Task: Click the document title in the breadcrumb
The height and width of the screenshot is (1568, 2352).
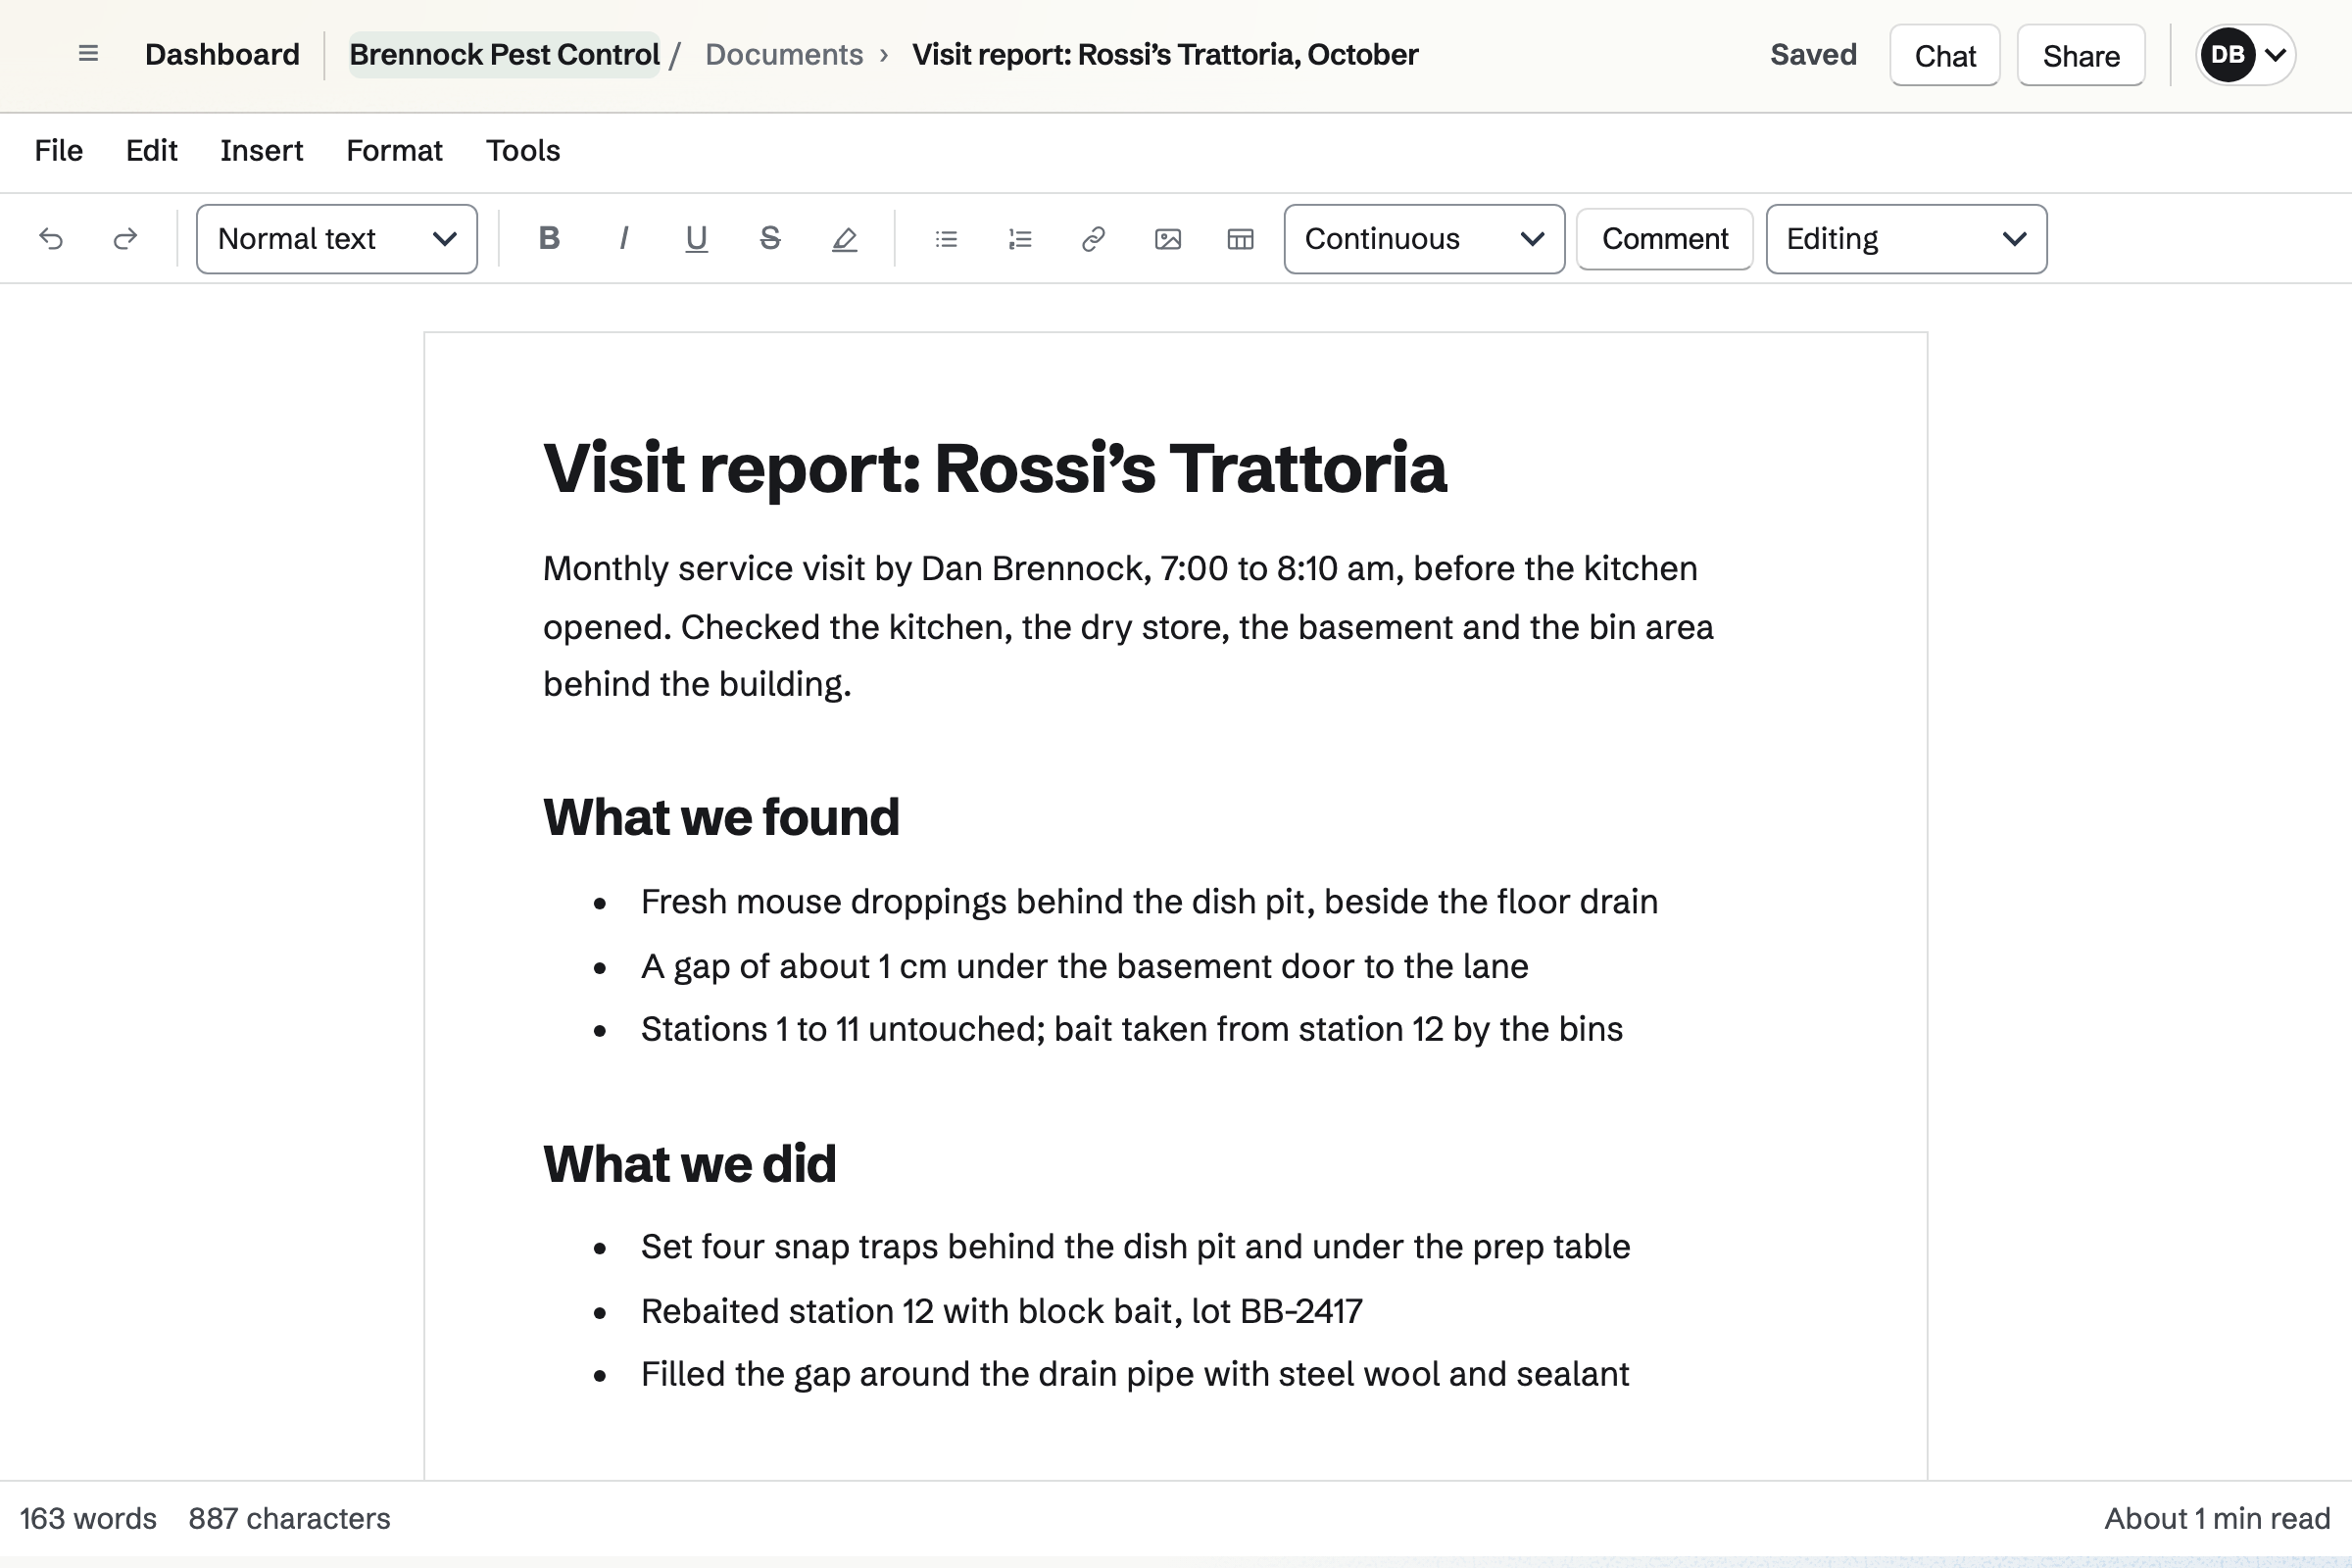Action: tap(1165, 54)
